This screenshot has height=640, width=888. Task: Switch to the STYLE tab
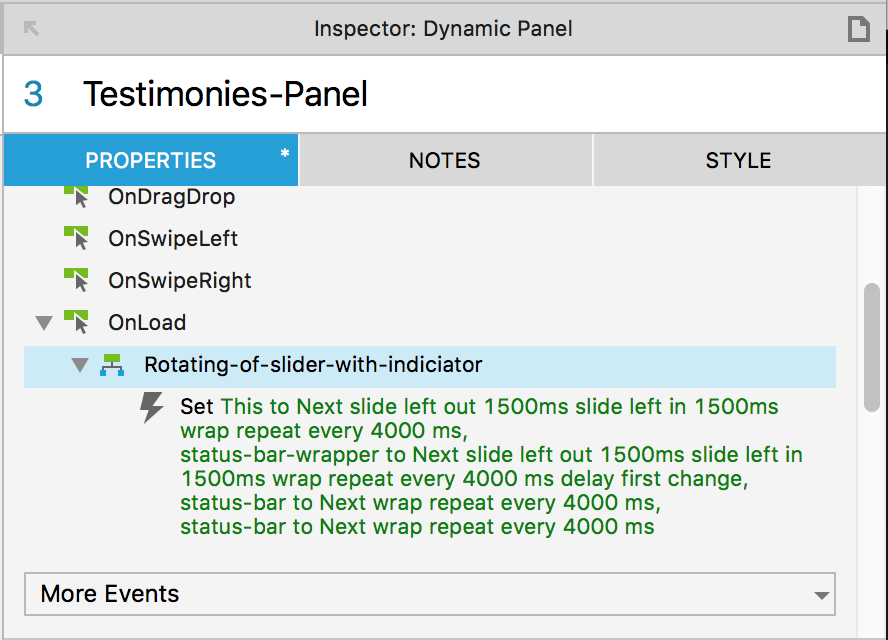click(x=739, y=160)
